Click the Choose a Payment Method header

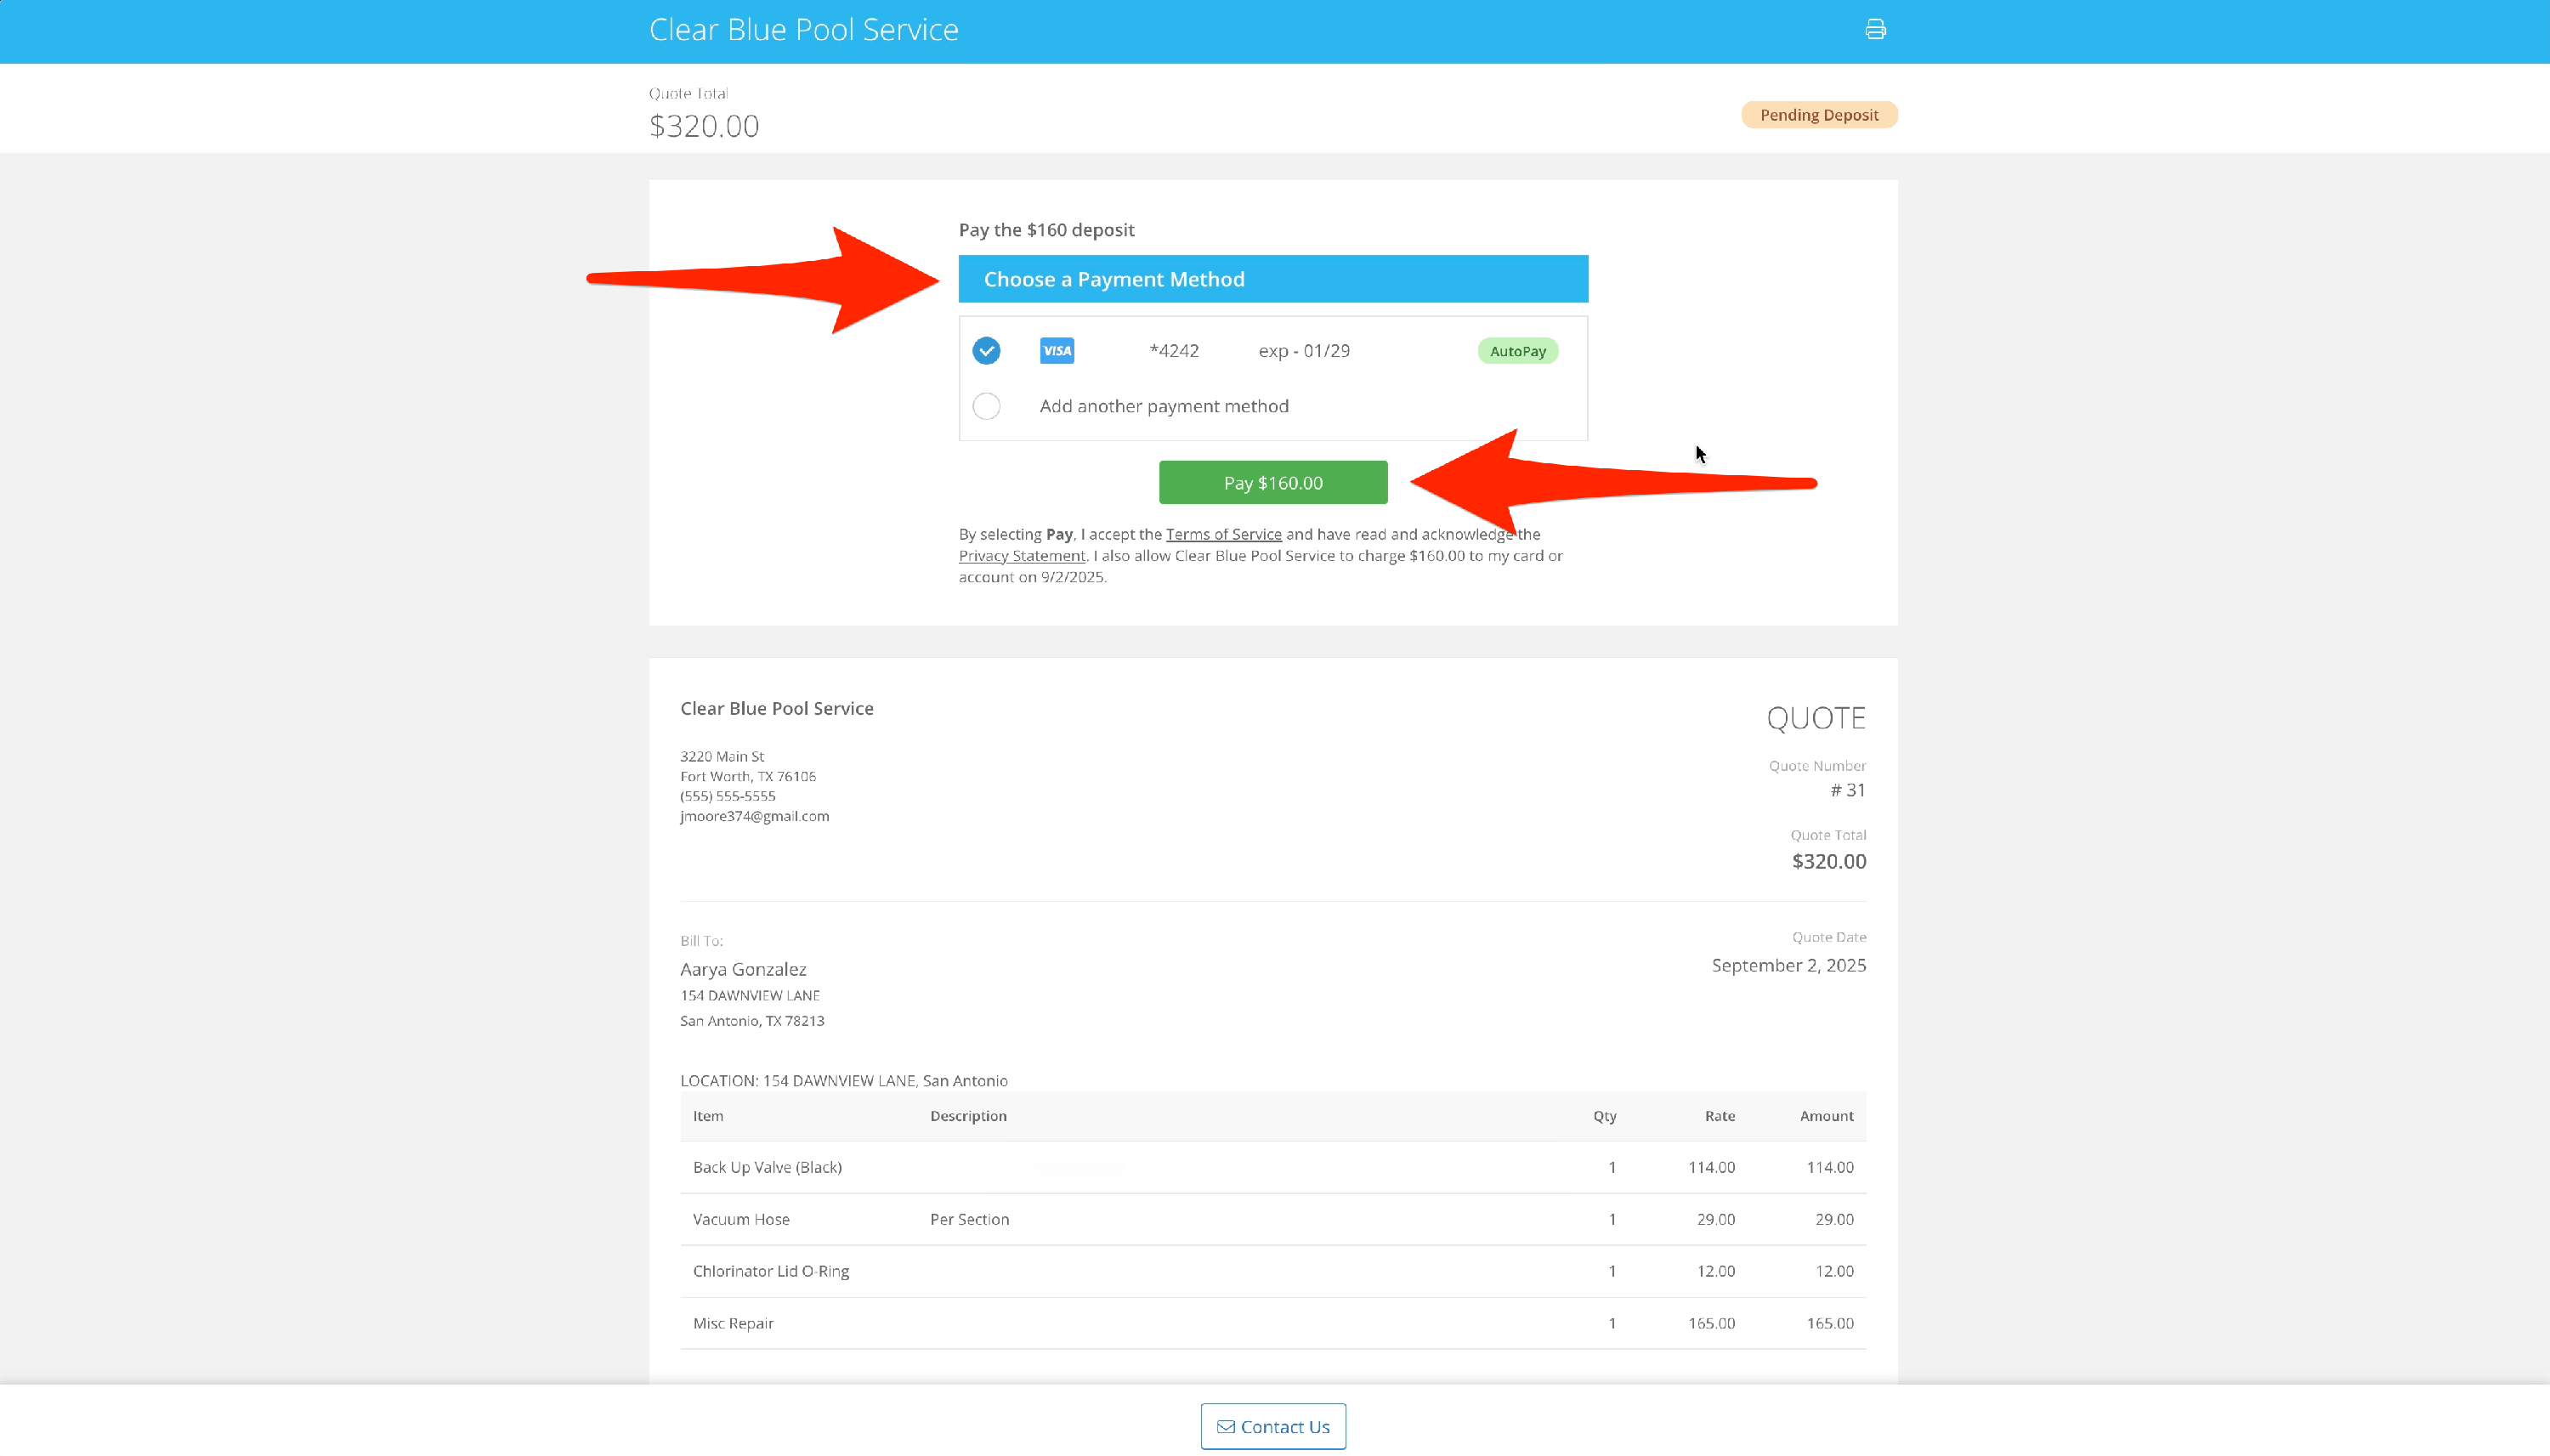[1273, 279]
